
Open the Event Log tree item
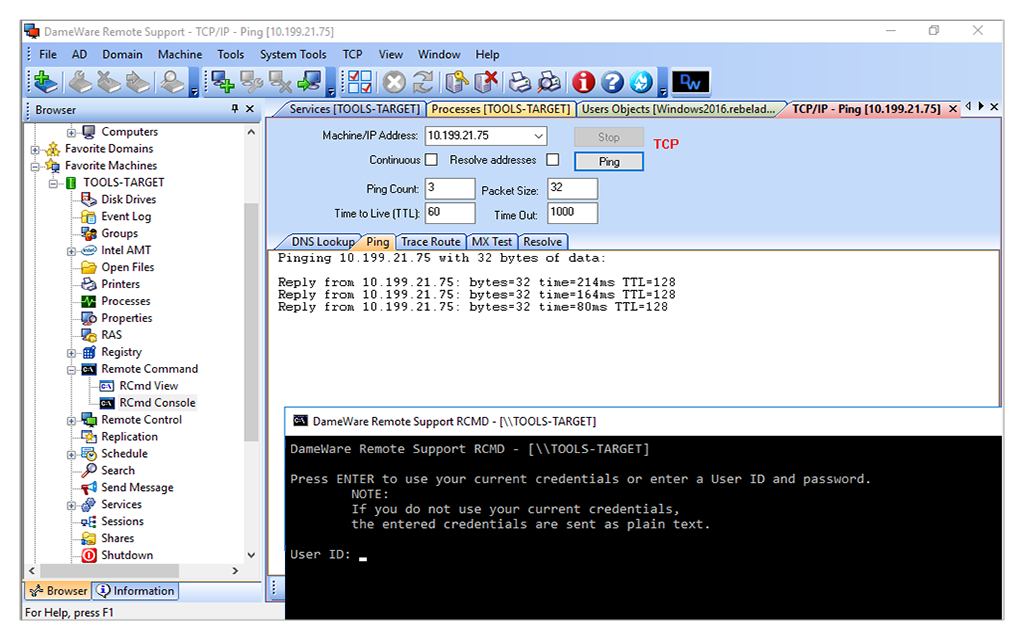click(x=126, y=216)
